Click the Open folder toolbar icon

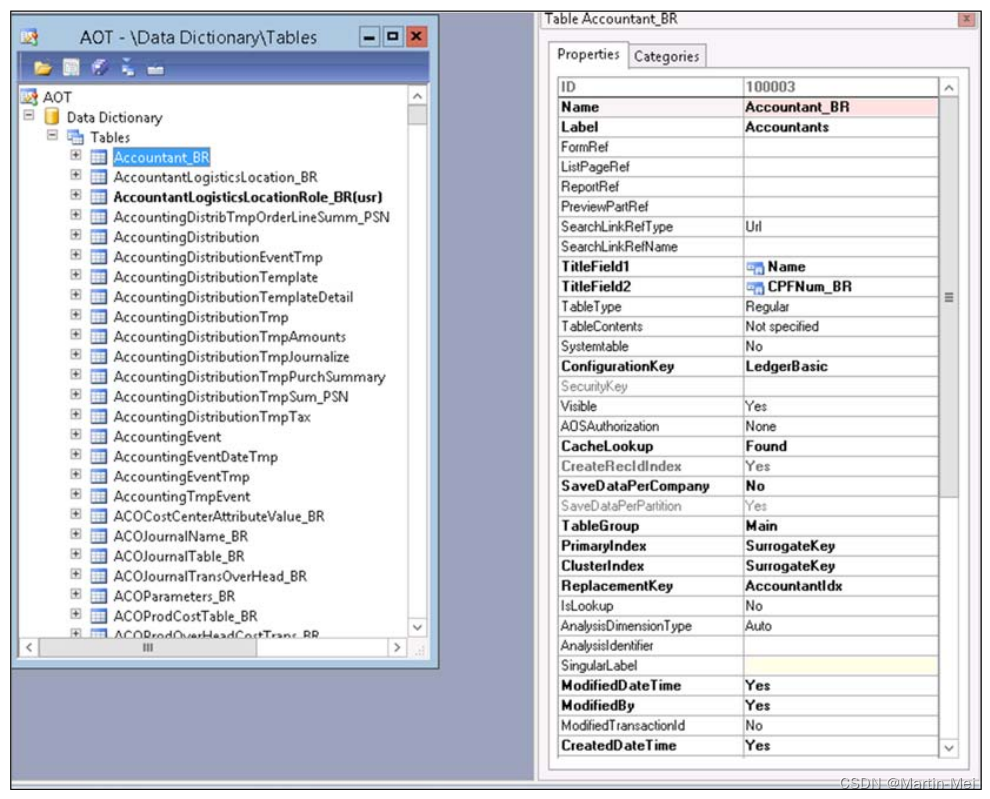(42, 68)
